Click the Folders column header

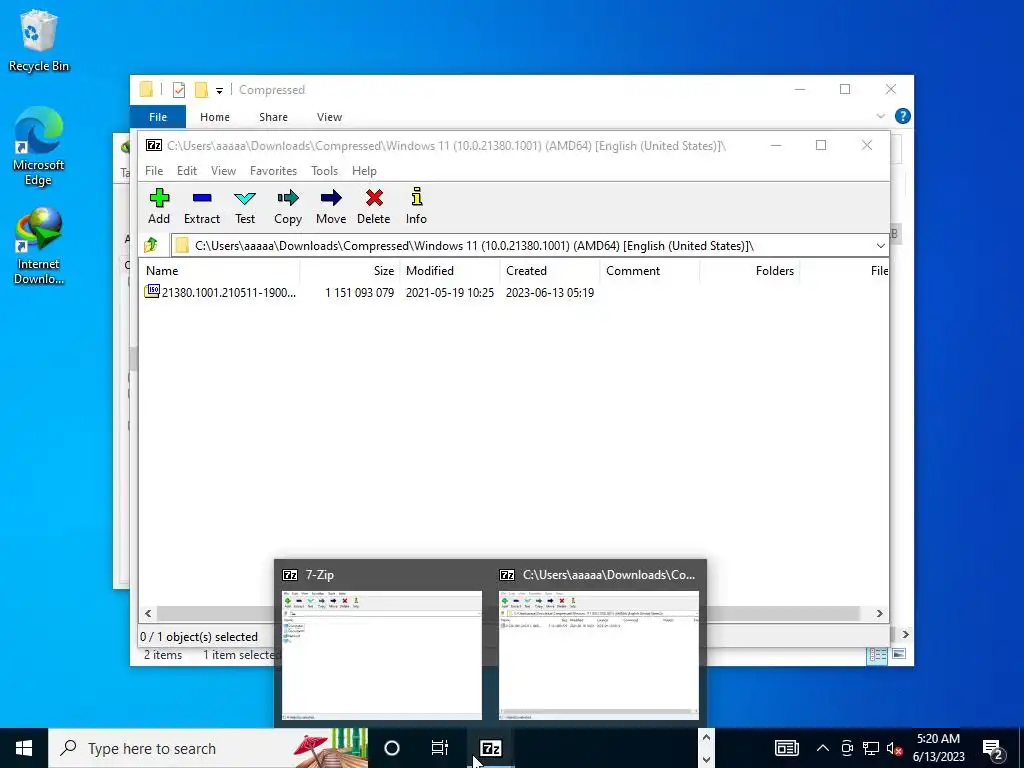(750, 270)
